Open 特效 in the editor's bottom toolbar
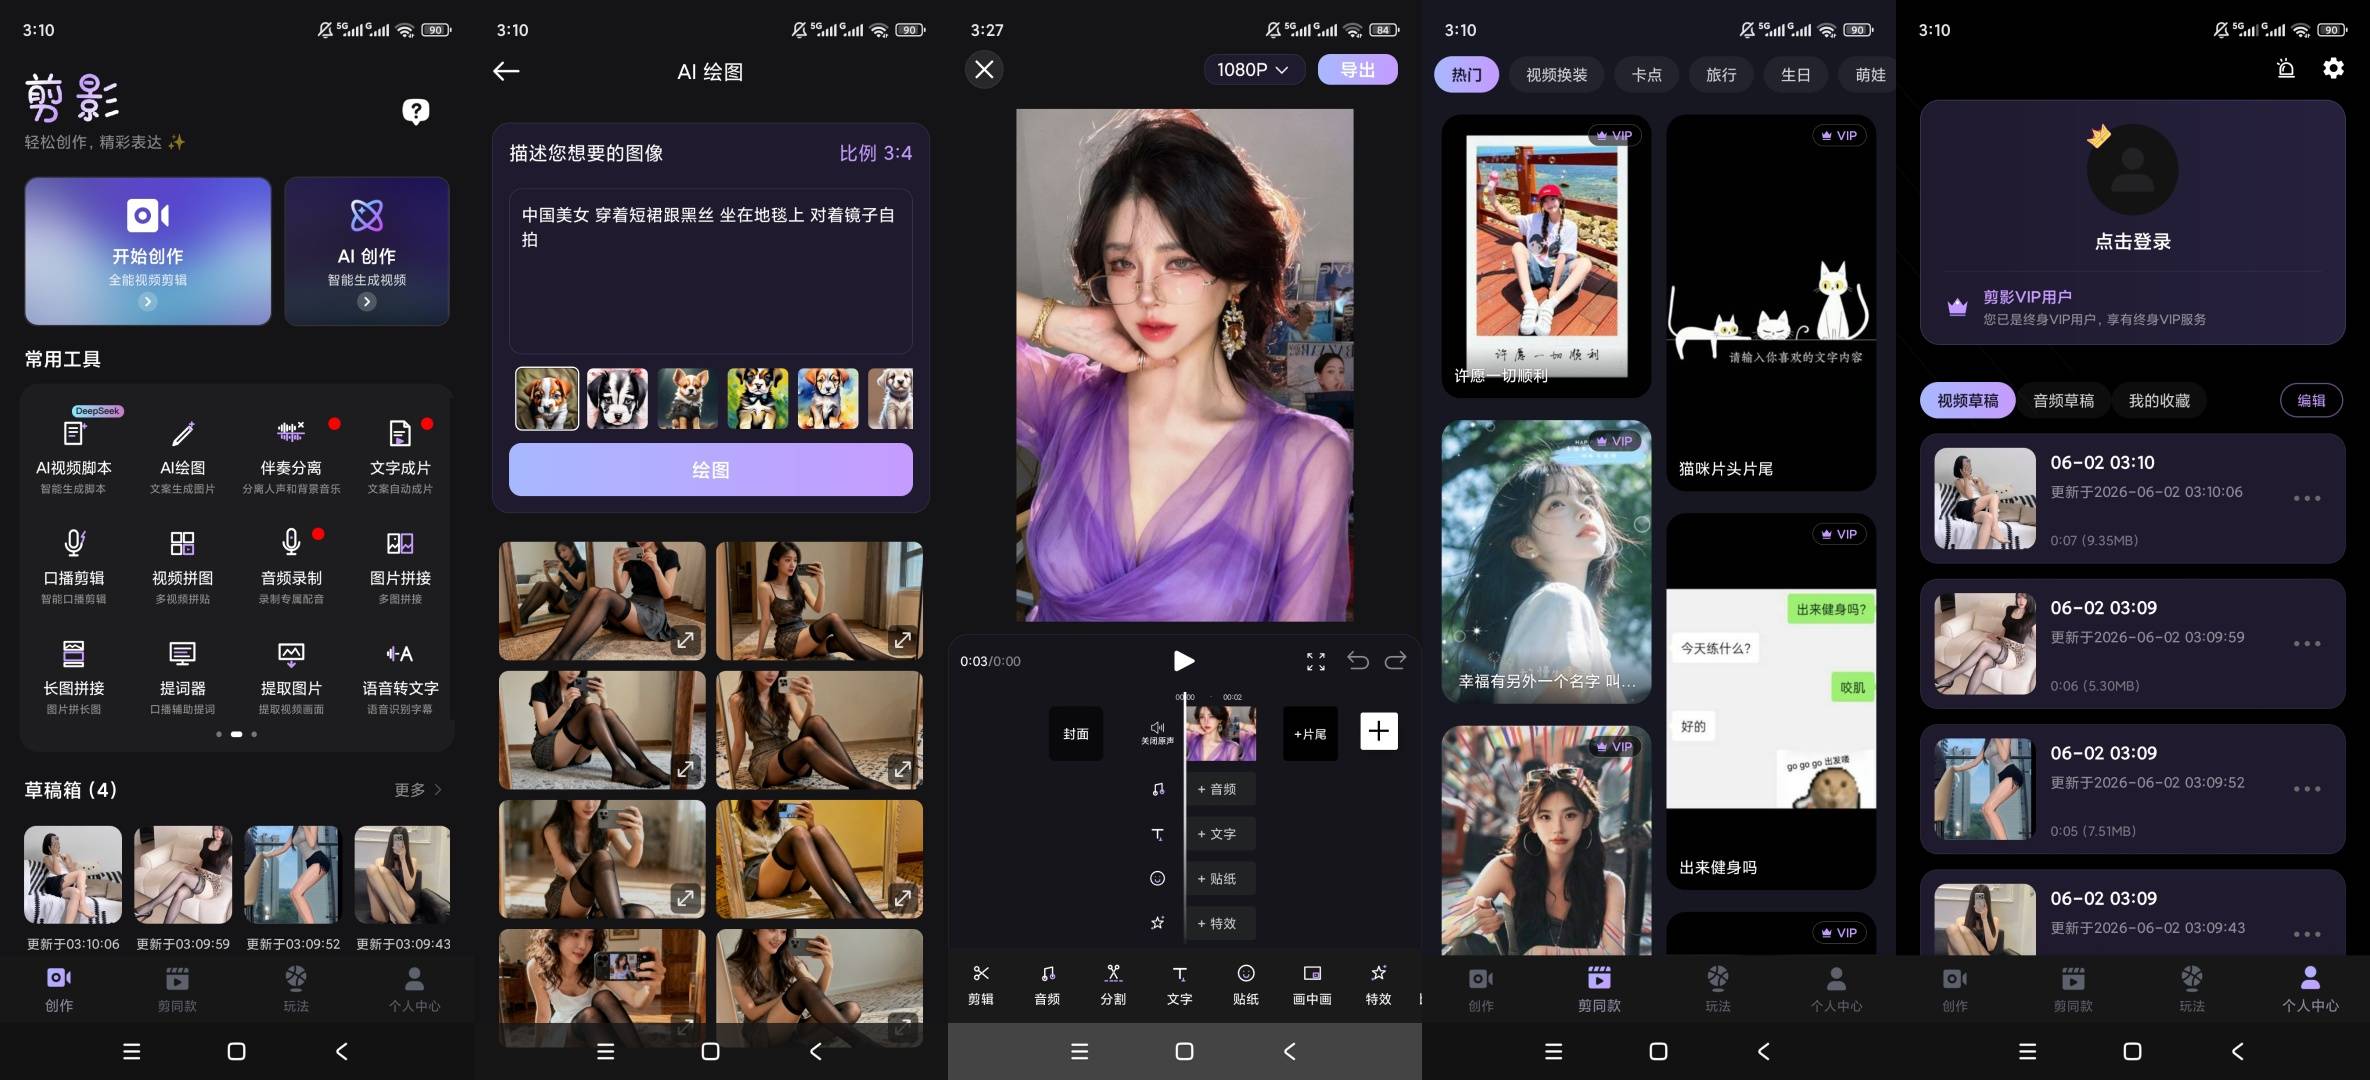This screenshot has height=1080, width=2370. (x=1378, y=984)
